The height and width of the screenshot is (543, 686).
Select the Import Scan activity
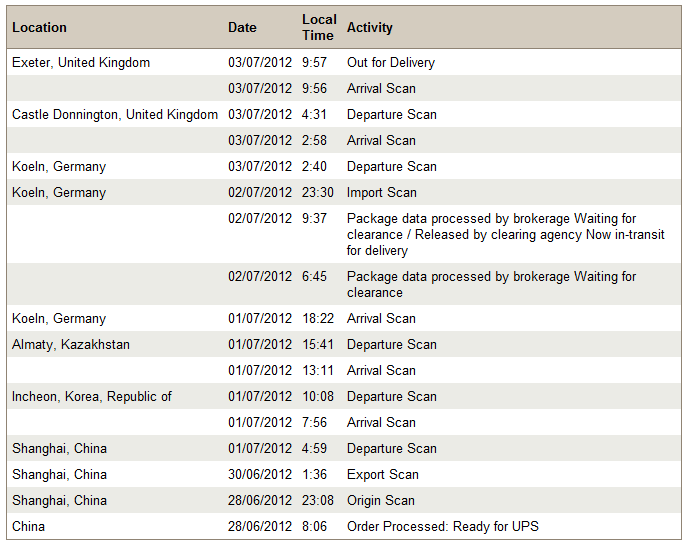point(382,193)
